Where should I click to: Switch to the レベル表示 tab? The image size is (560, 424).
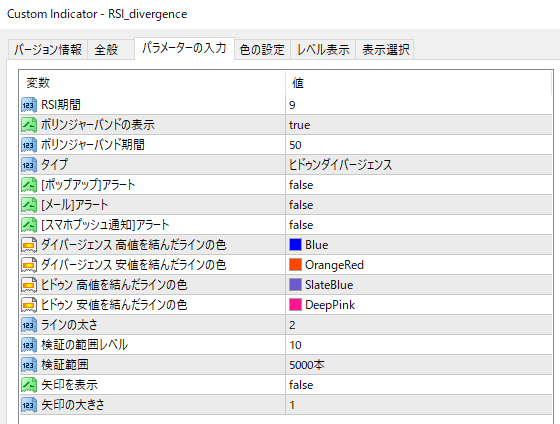click(x=323, y=49)
